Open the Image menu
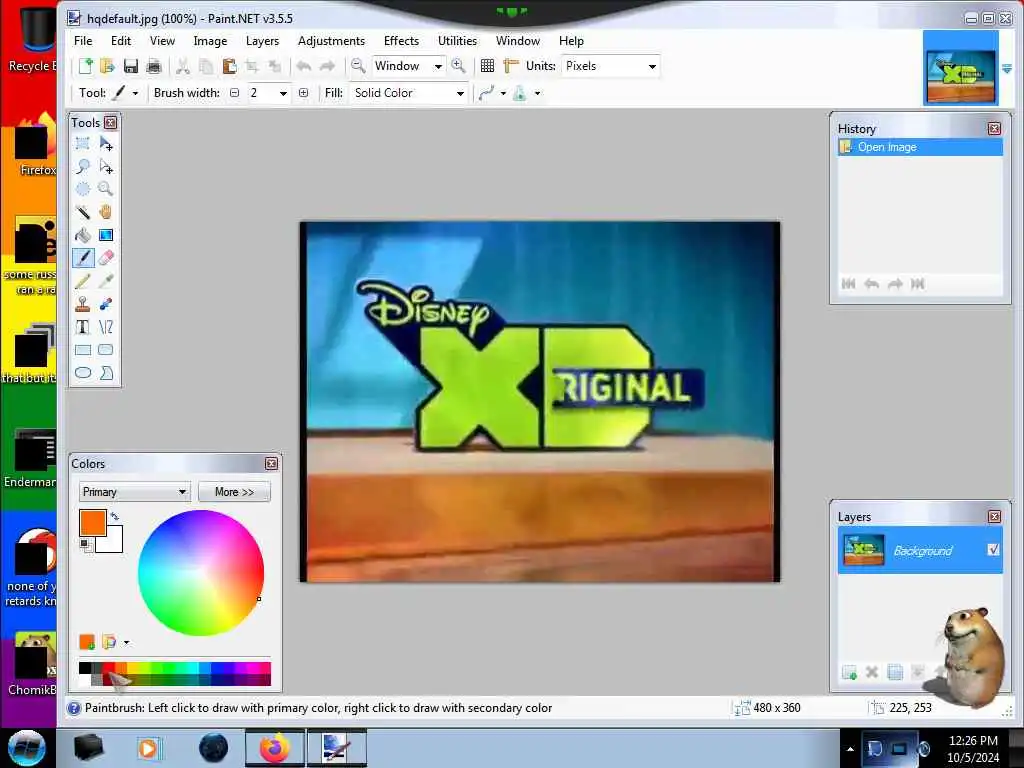This screenshot has height=768, width=1024. 210,40
